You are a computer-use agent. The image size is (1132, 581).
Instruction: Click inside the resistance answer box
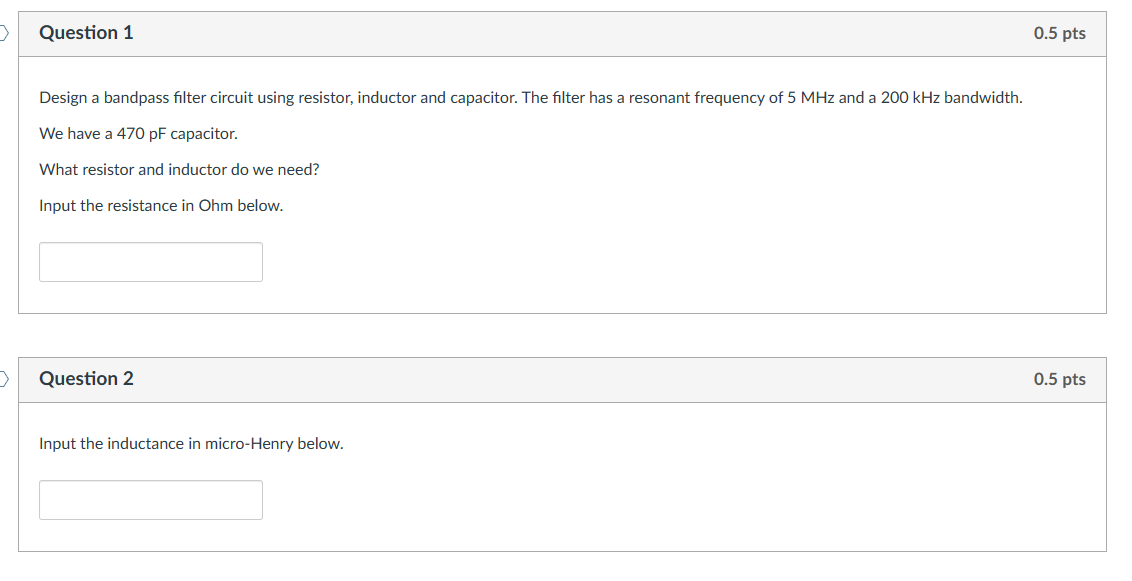(150, 261)
